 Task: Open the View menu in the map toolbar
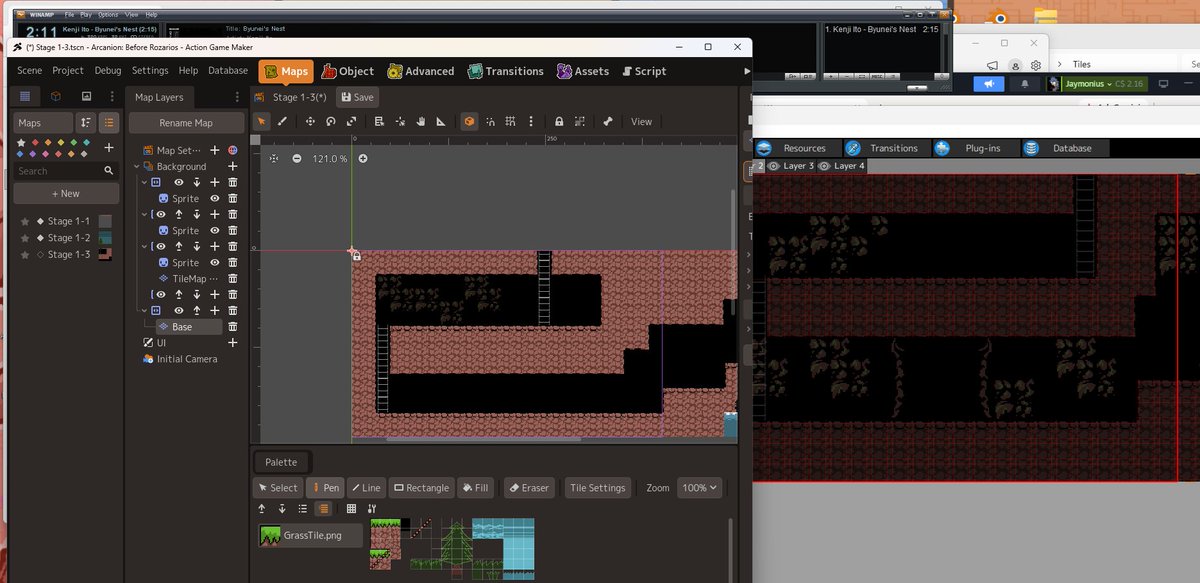641,121
